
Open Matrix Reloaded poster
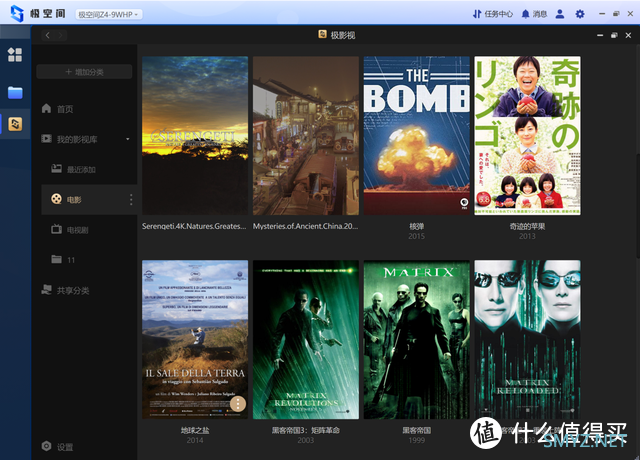click(x=527, y=339)
